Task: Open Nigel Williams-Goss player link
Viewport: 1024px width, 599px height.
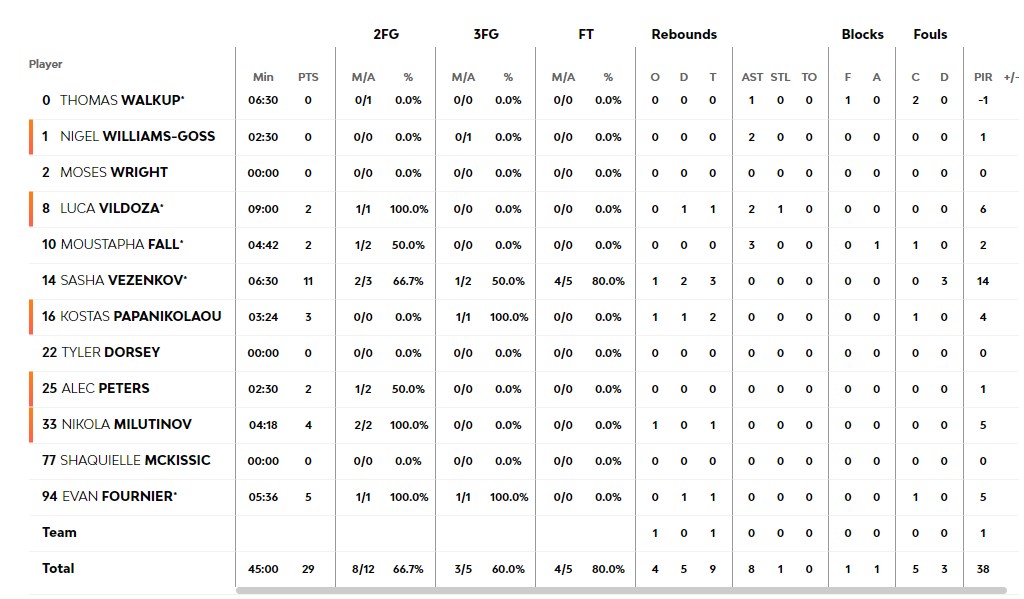Action: 137,136
